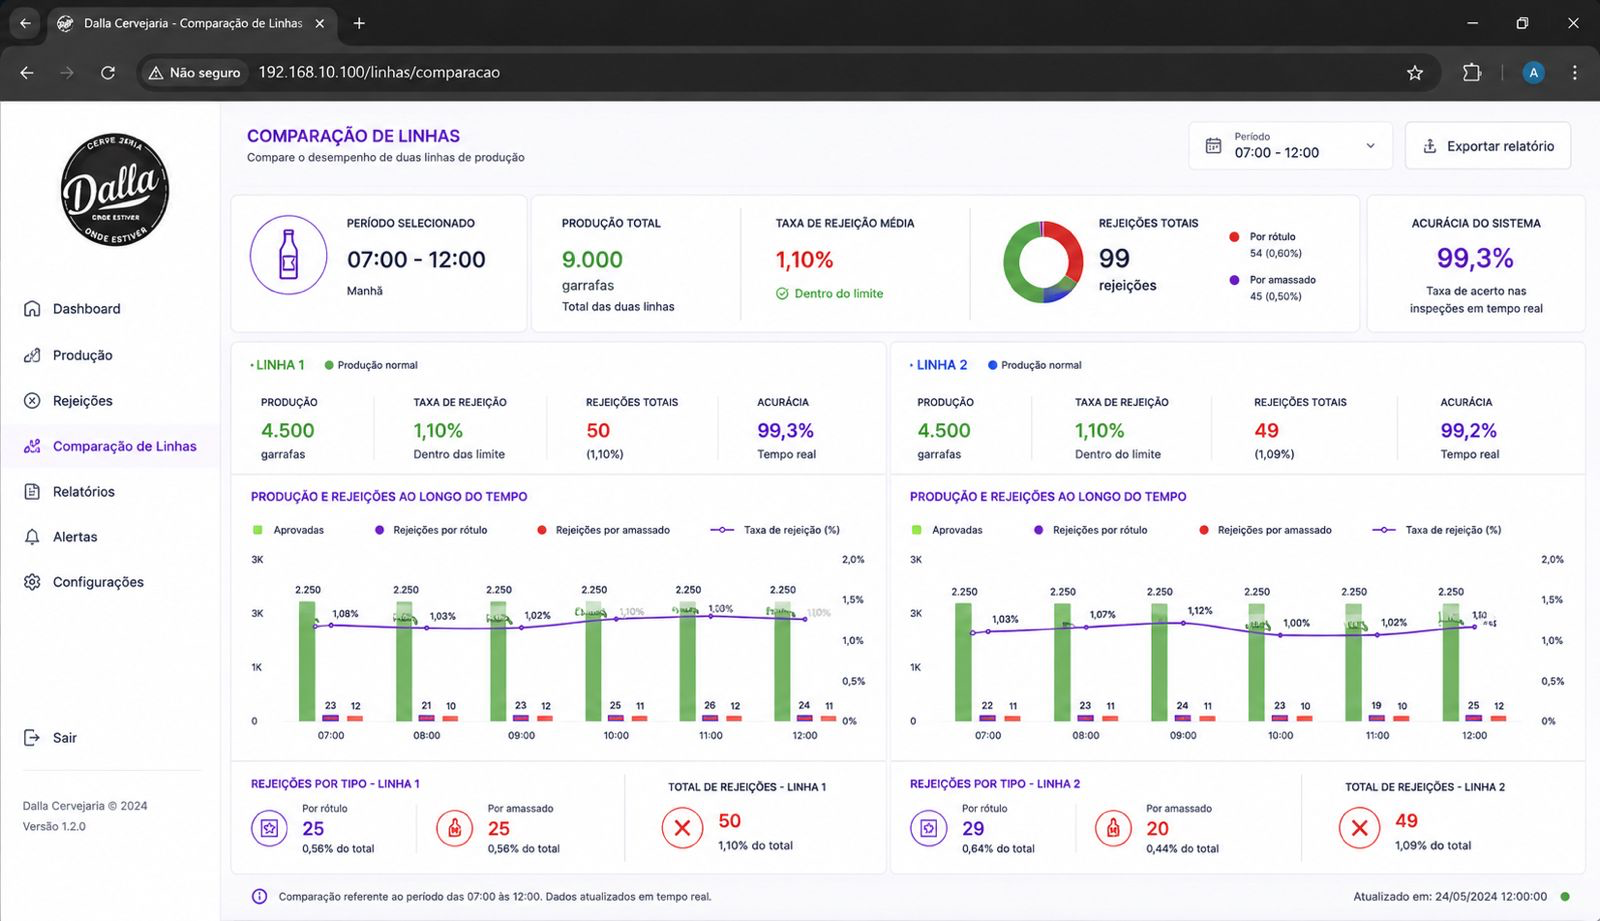Open the browser three-dot menu
This screenshot has height=921, width=1600.
(x=1575, y=72)
